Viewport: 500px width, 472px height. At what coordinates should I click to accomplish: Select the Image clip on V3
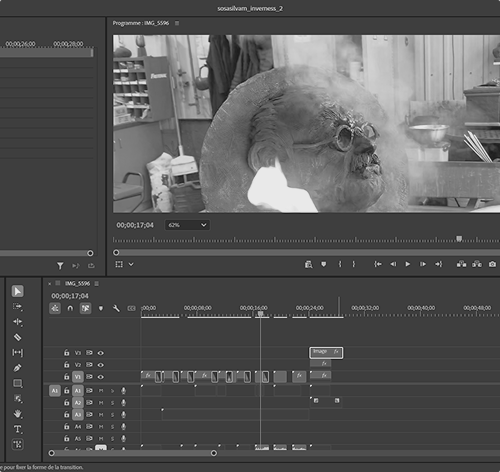tap(326, 353)
